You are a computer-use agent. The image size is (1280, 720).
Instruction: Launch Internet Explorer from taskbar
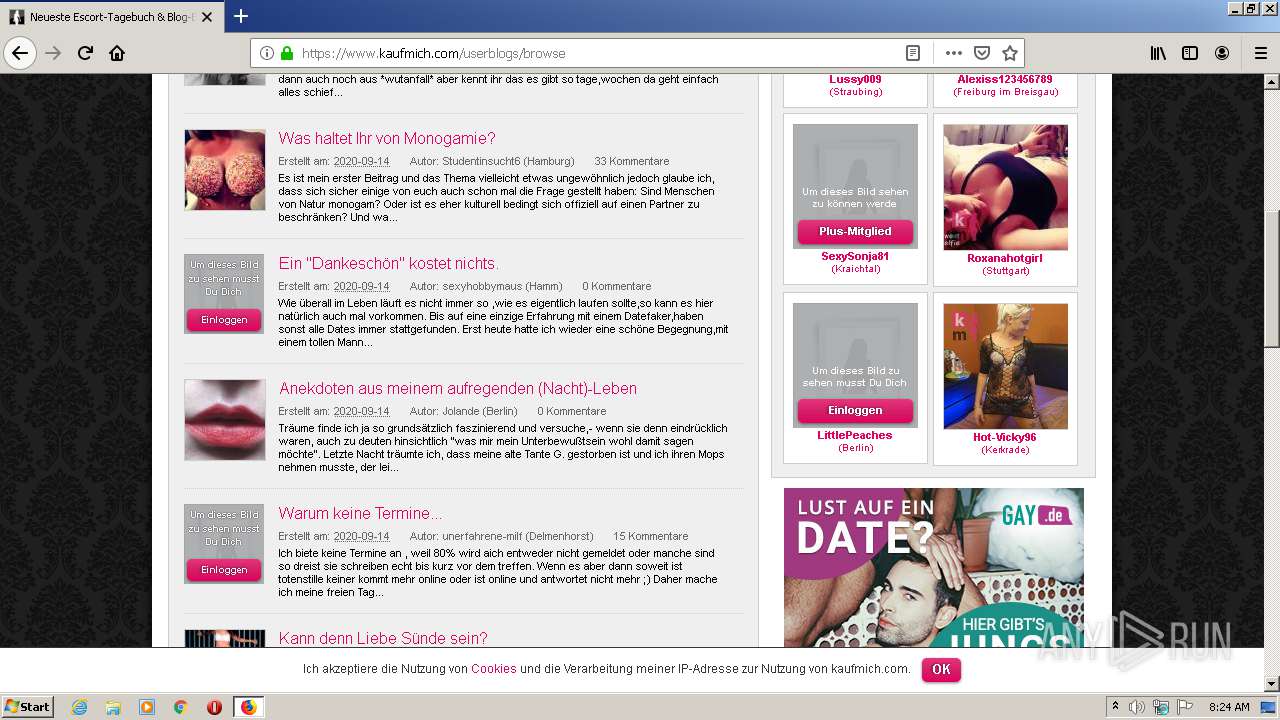click(79, 707)
